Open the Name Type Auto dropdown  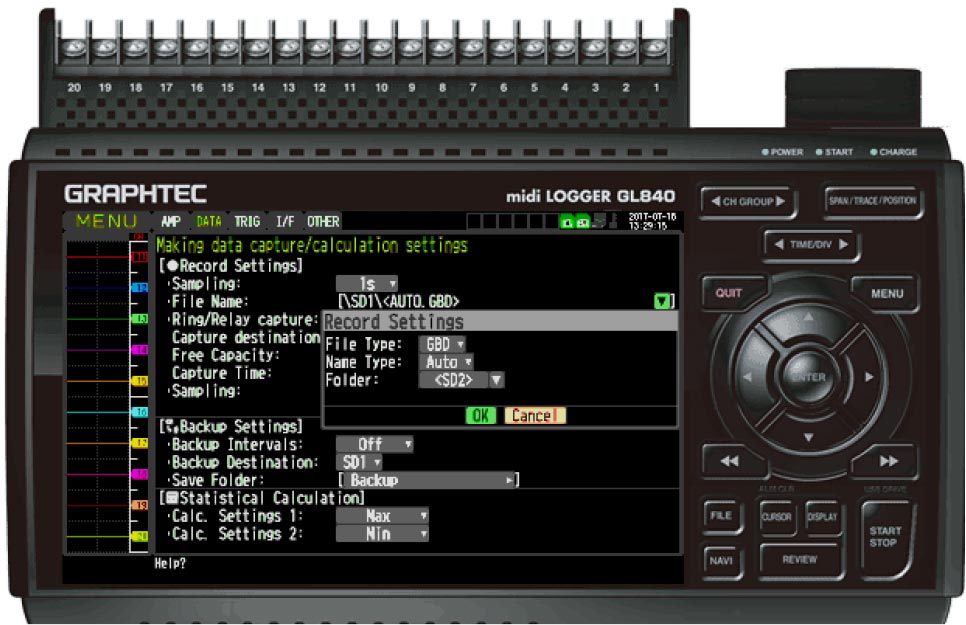coord(446,362)
